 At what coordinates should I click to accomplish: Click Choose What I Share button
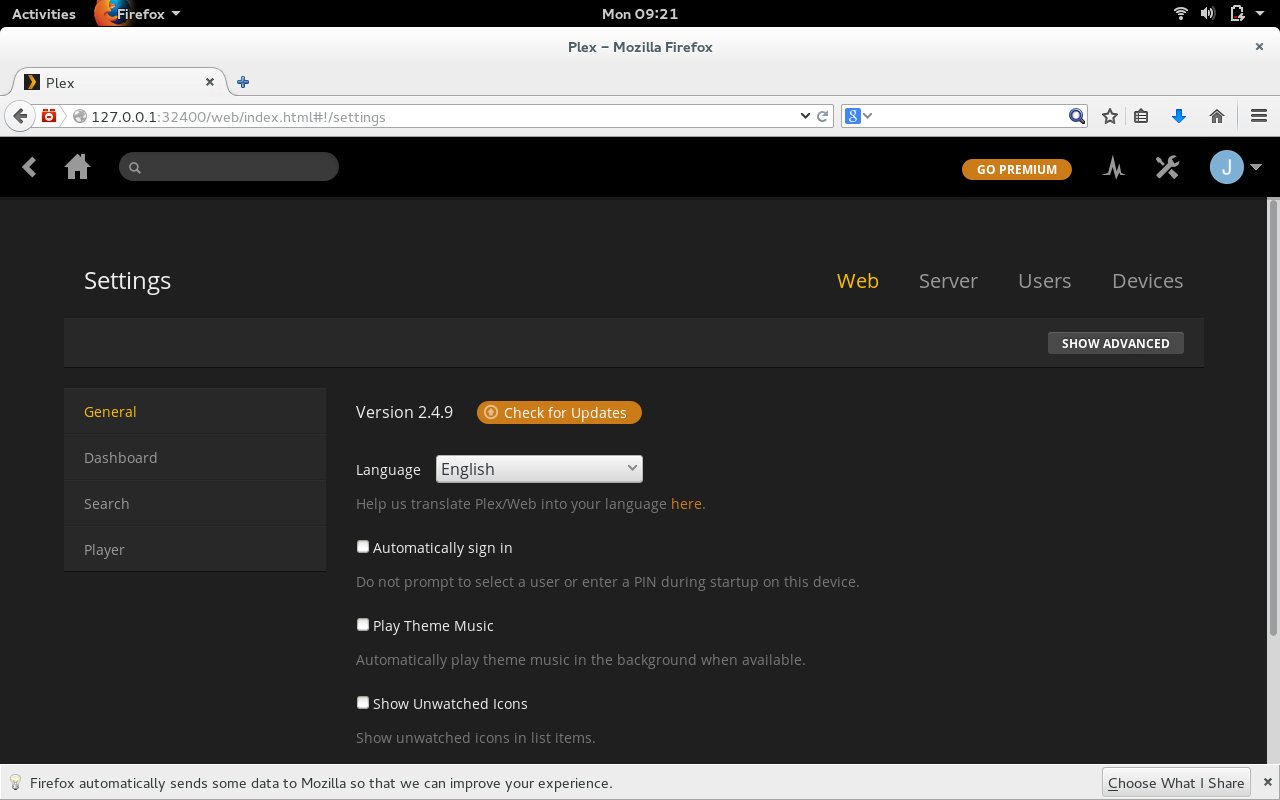pos(1176,783)
